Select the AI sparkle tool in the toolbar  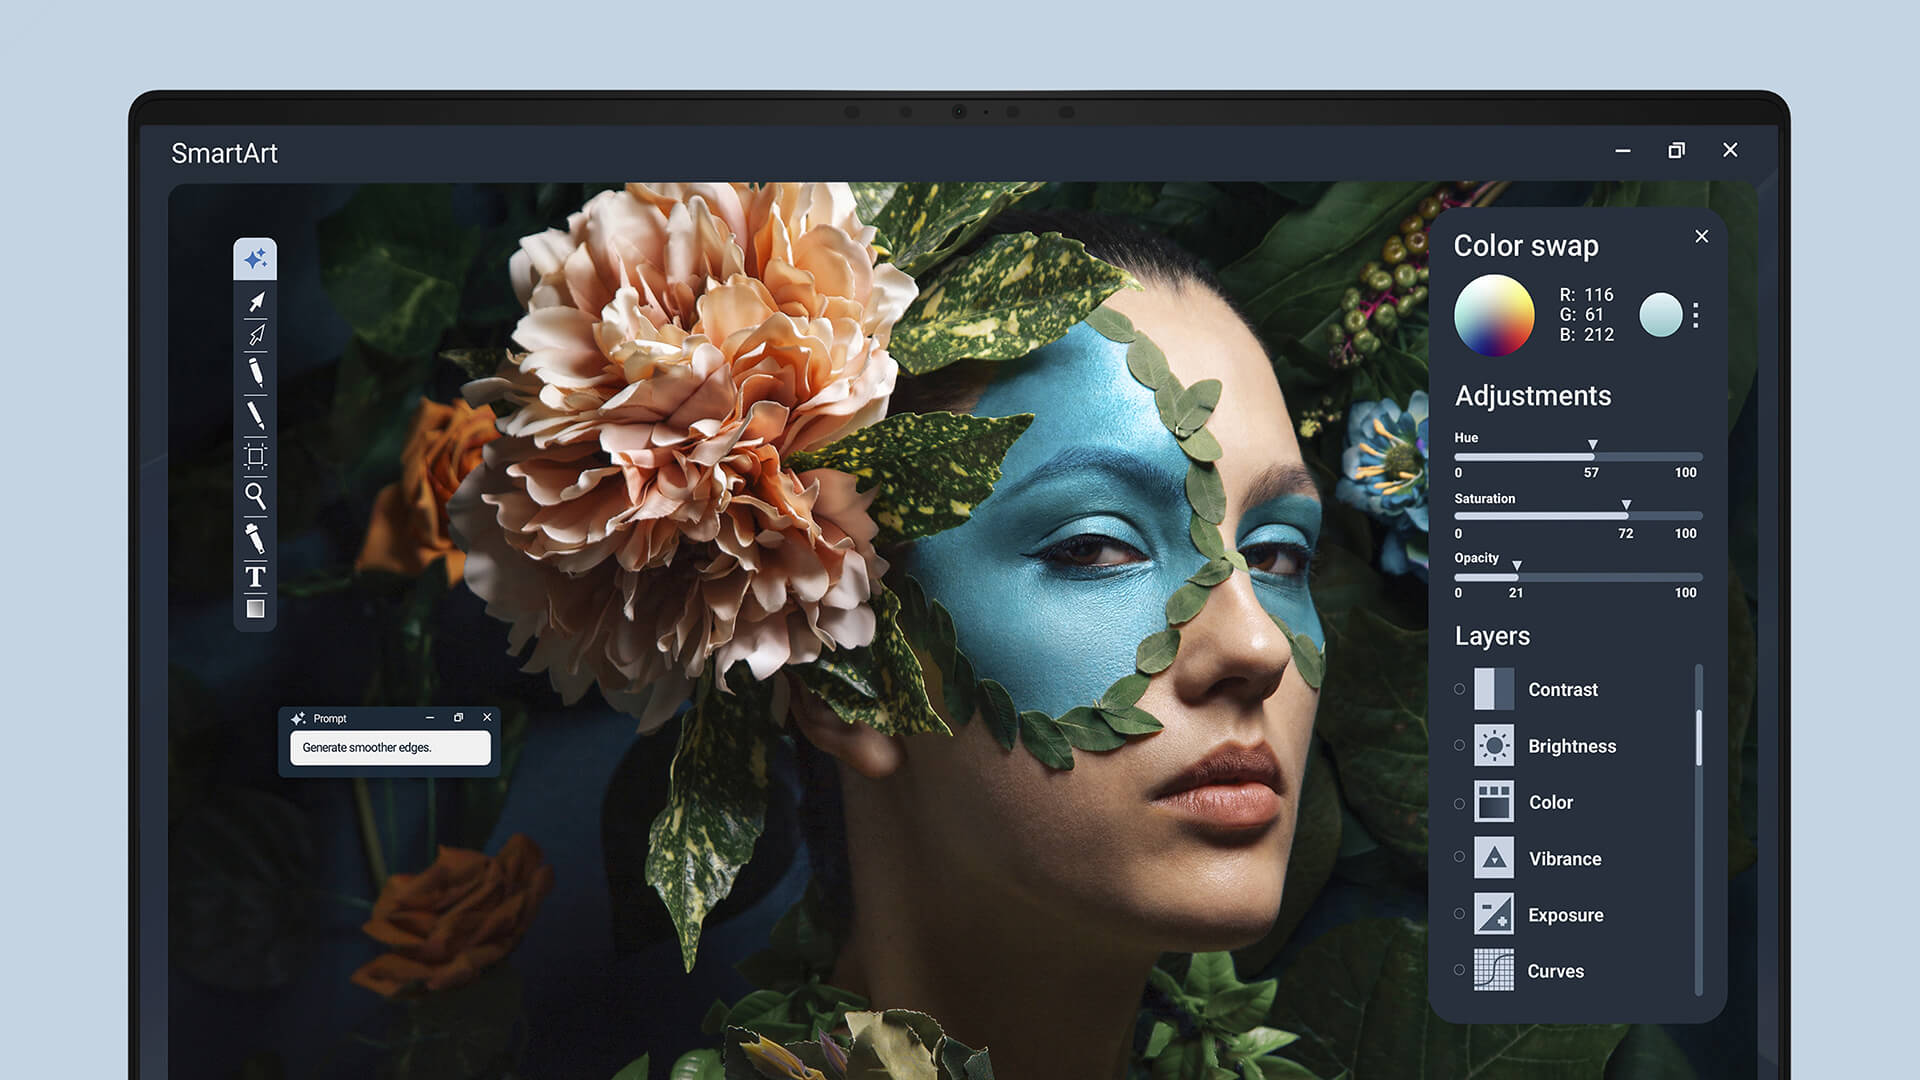[255, 259]
